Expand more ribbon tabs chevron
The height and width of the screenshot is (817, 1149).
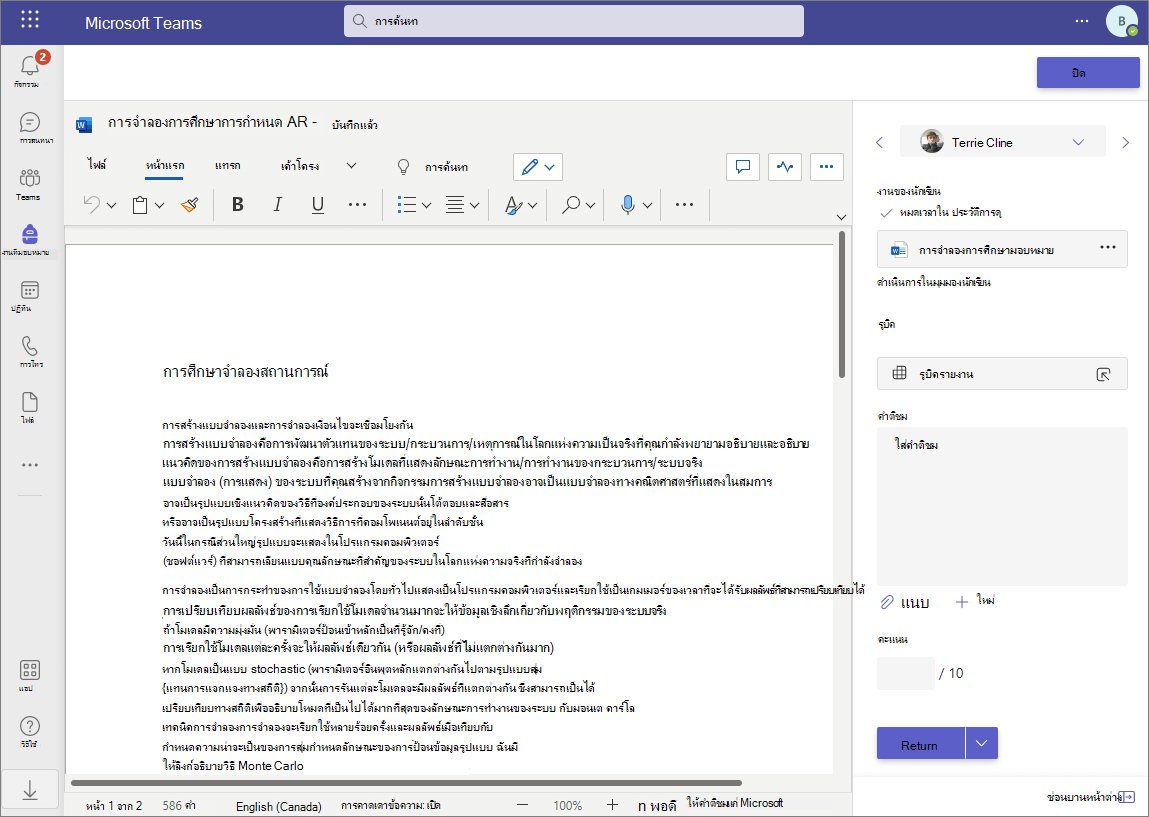point(351,166)
